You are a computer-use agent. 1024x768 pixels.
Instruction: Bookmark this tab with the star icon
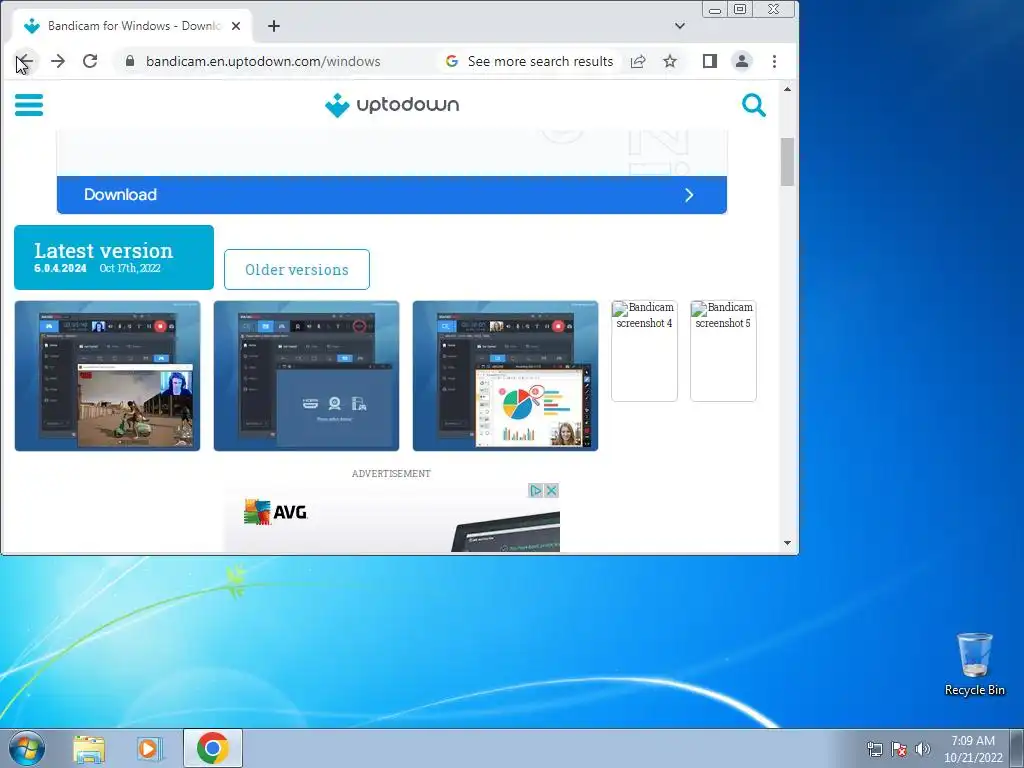pos(670,61)
